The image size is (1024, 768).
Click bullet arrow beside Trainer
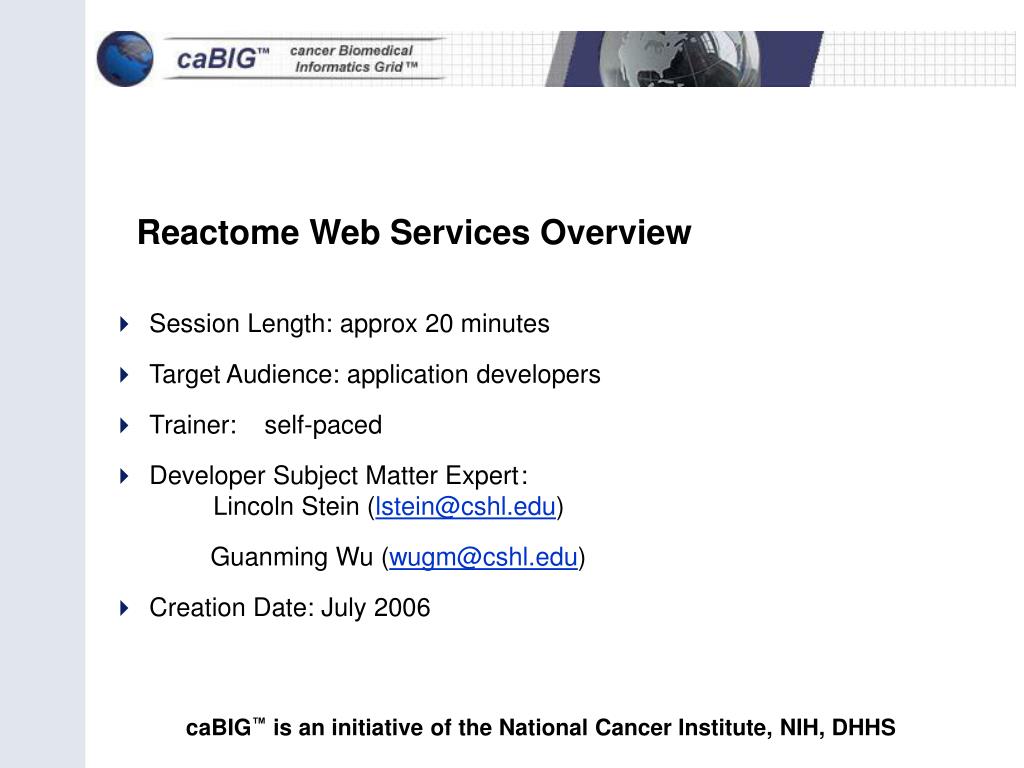(x=124, y=426)
